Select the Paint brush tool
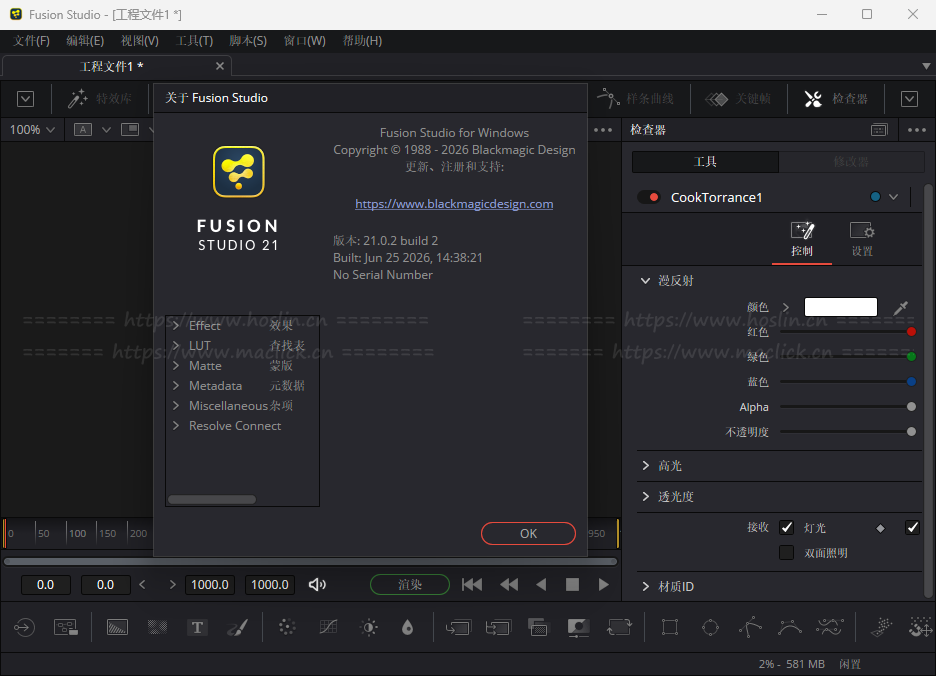The height and width of the screenshot is (676, 936). point(238,627)
